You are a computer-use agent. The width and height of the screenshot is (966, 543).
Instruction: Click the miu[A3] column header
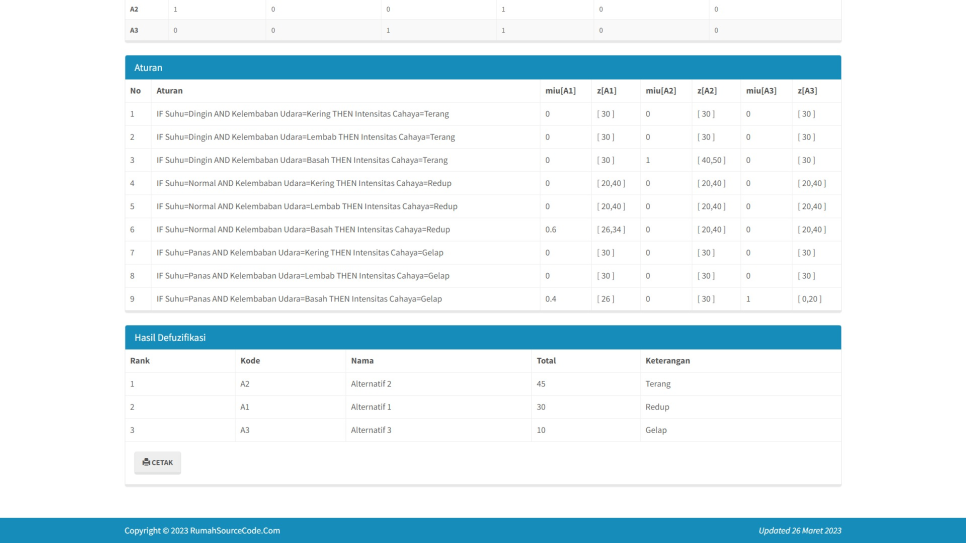click(x=761, y=91)
